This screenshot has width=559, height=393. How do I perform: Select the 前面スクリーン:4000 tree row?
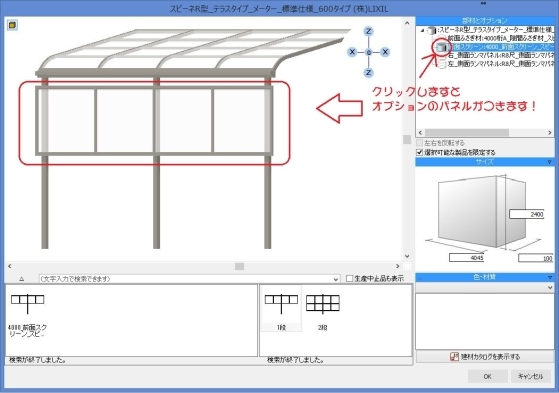(x=502, y=47)
